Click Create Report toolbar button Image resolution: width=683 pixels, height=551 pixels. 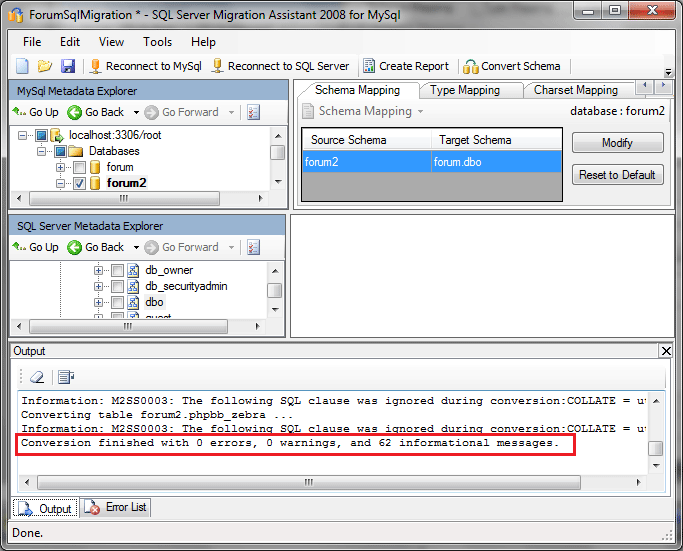[406, 66]
